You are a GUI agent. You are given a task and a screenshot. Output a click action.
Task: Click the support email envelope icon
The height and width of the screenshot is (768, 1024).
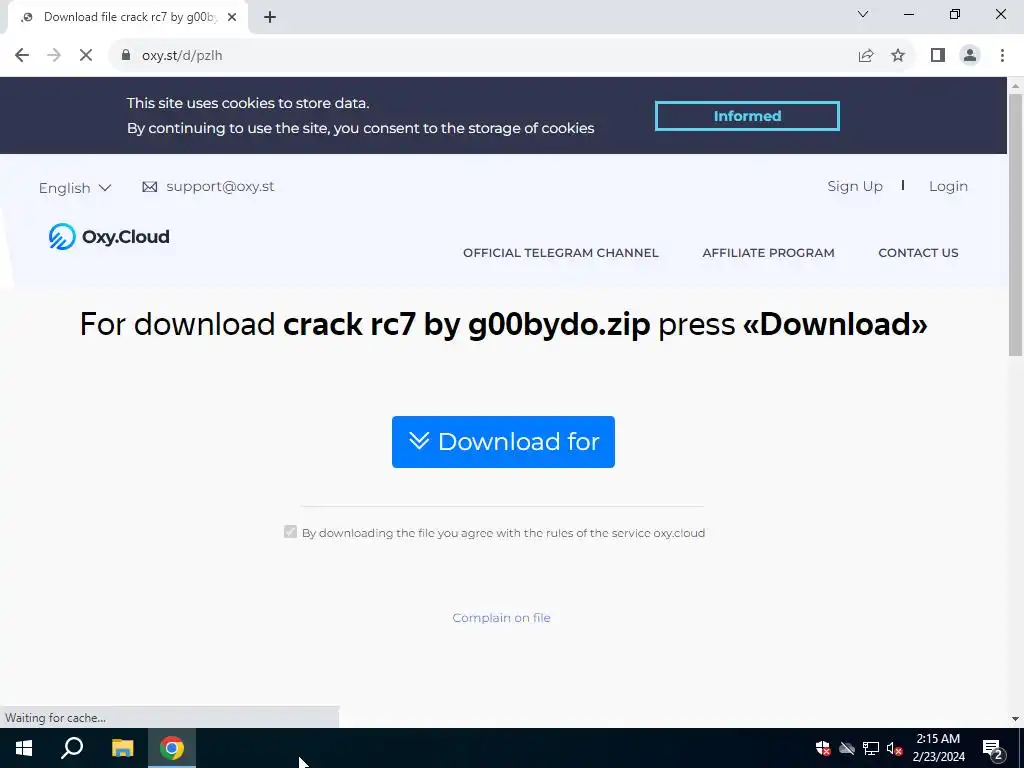150,187
